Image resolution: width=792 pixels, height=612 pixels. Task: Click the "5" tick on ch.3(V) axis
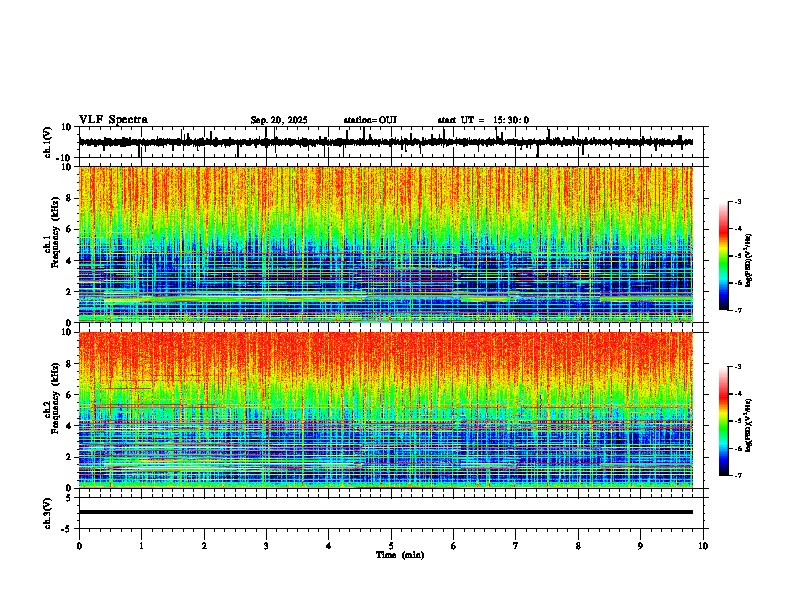[69, 498]
